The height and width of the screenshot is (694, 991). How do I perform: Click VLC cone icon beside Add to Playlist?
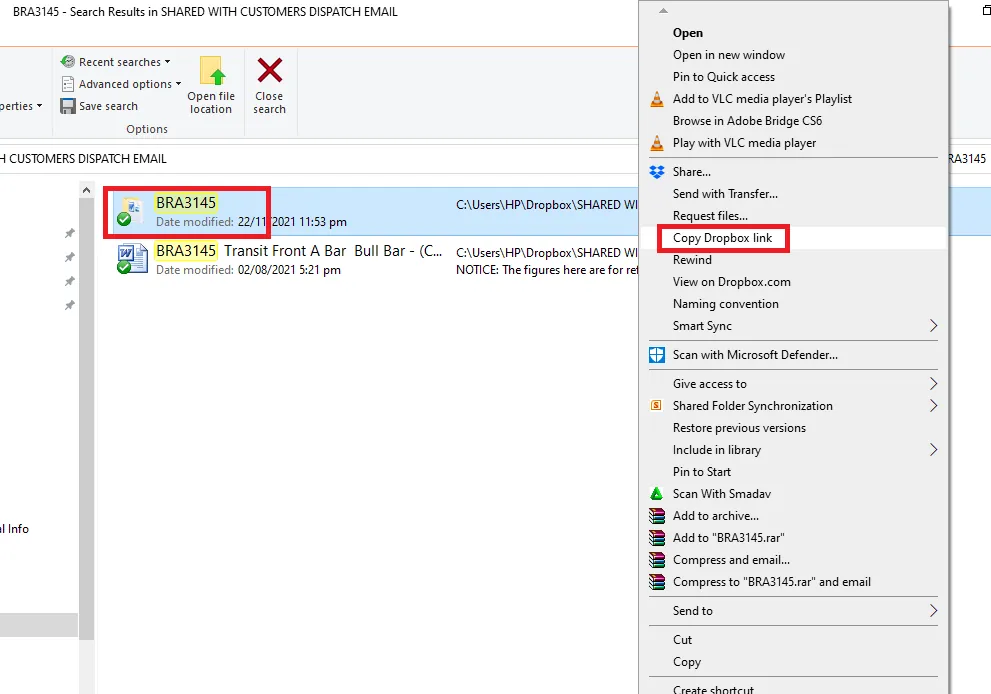point(657,99)
